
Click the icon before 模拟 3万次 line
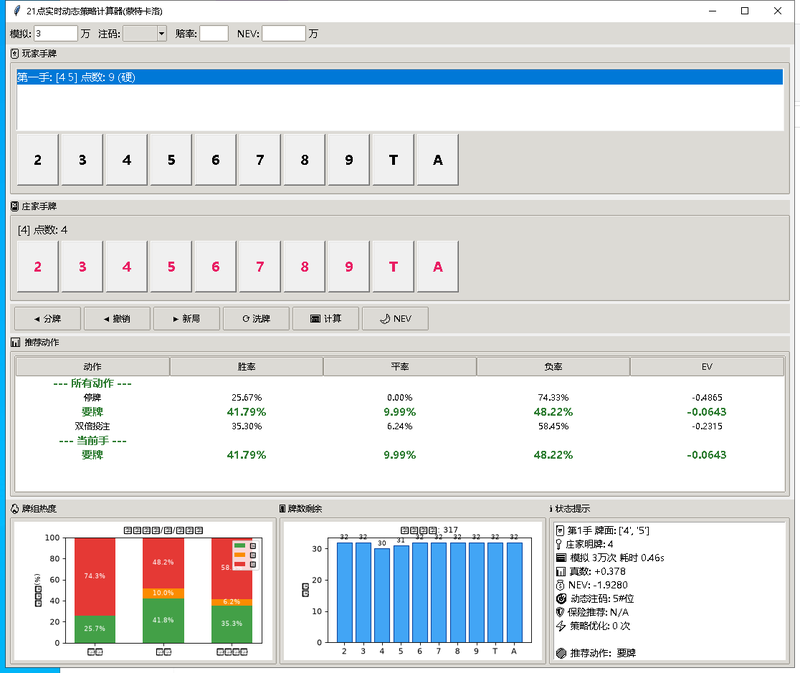[x=561, y=558]
